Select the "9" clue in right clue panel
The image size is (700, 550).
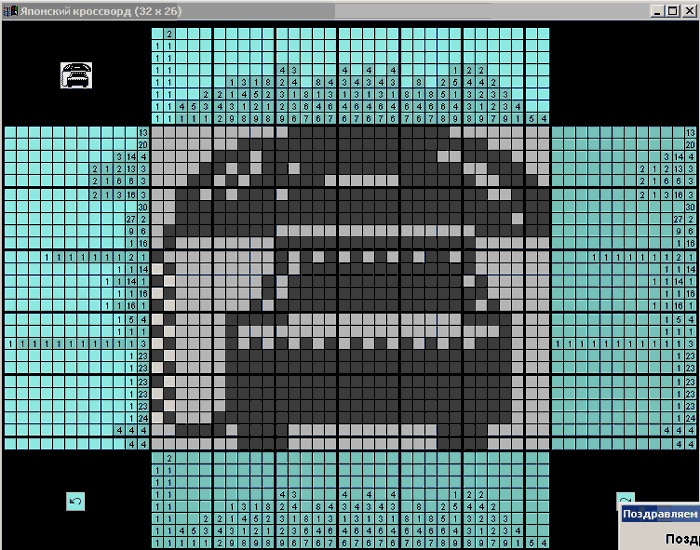point(678,231)
